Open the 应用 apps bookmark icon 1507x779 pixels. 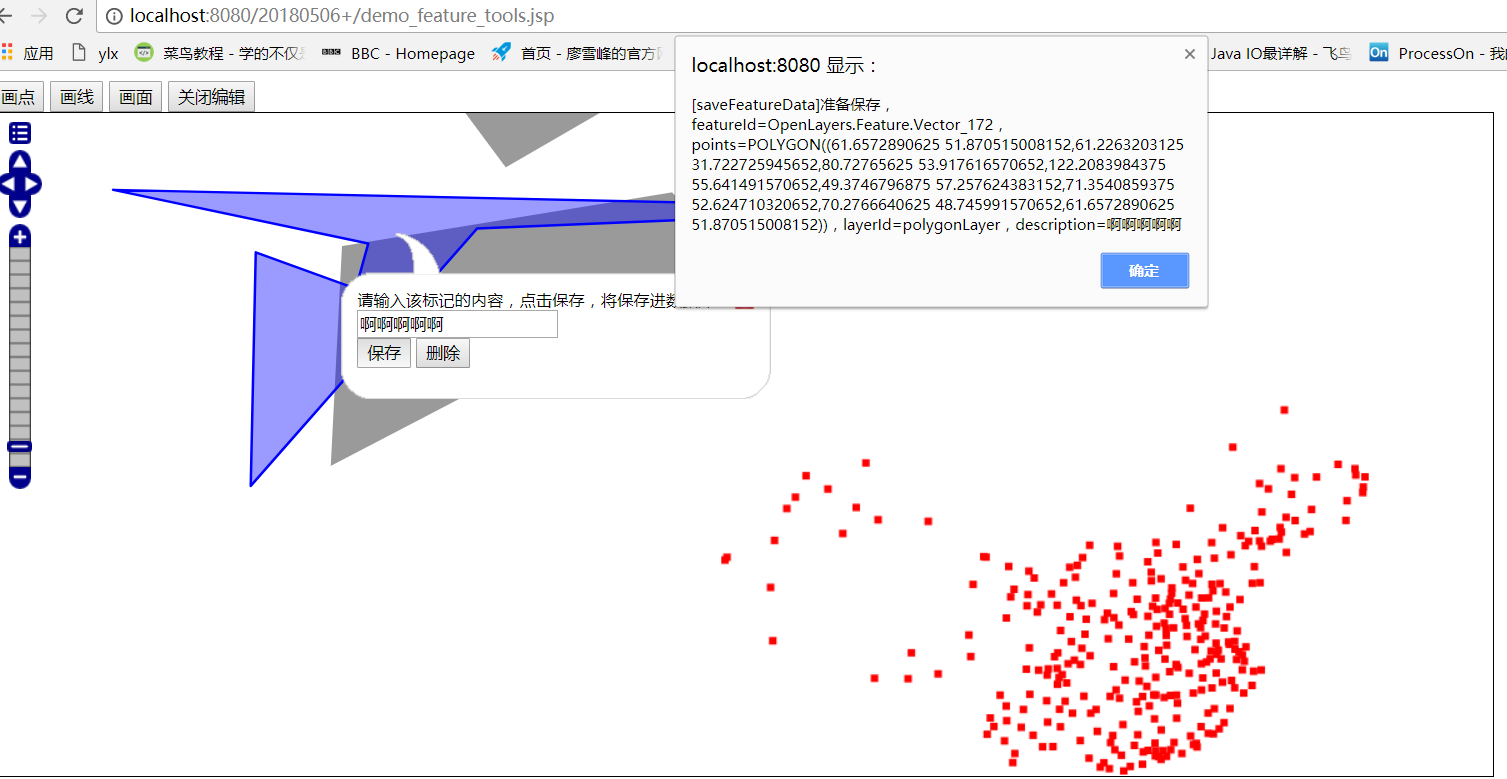(8, 53)
